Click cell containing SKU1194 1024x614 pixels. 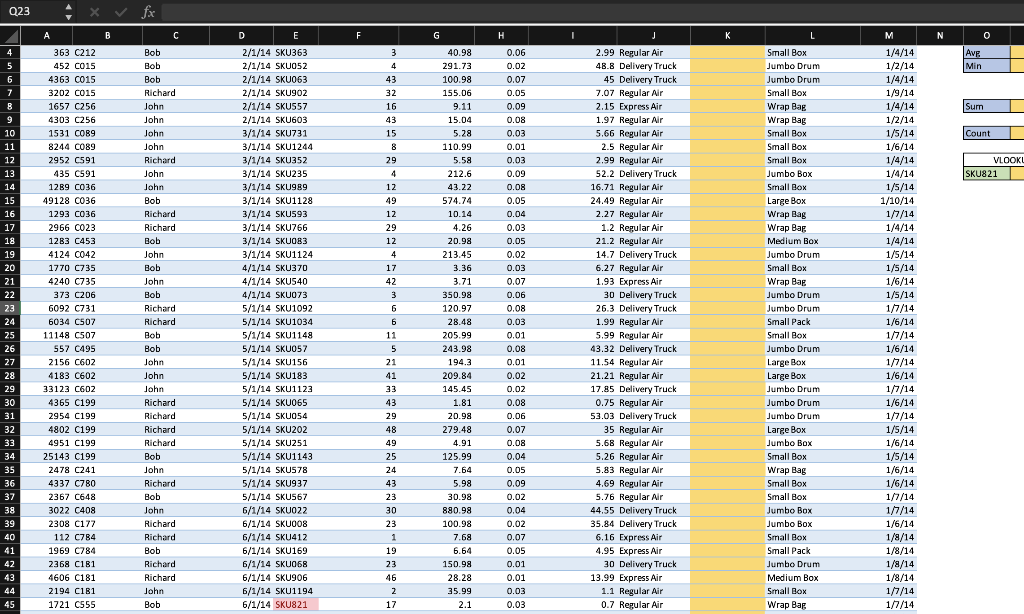click(x=296, y=591)
